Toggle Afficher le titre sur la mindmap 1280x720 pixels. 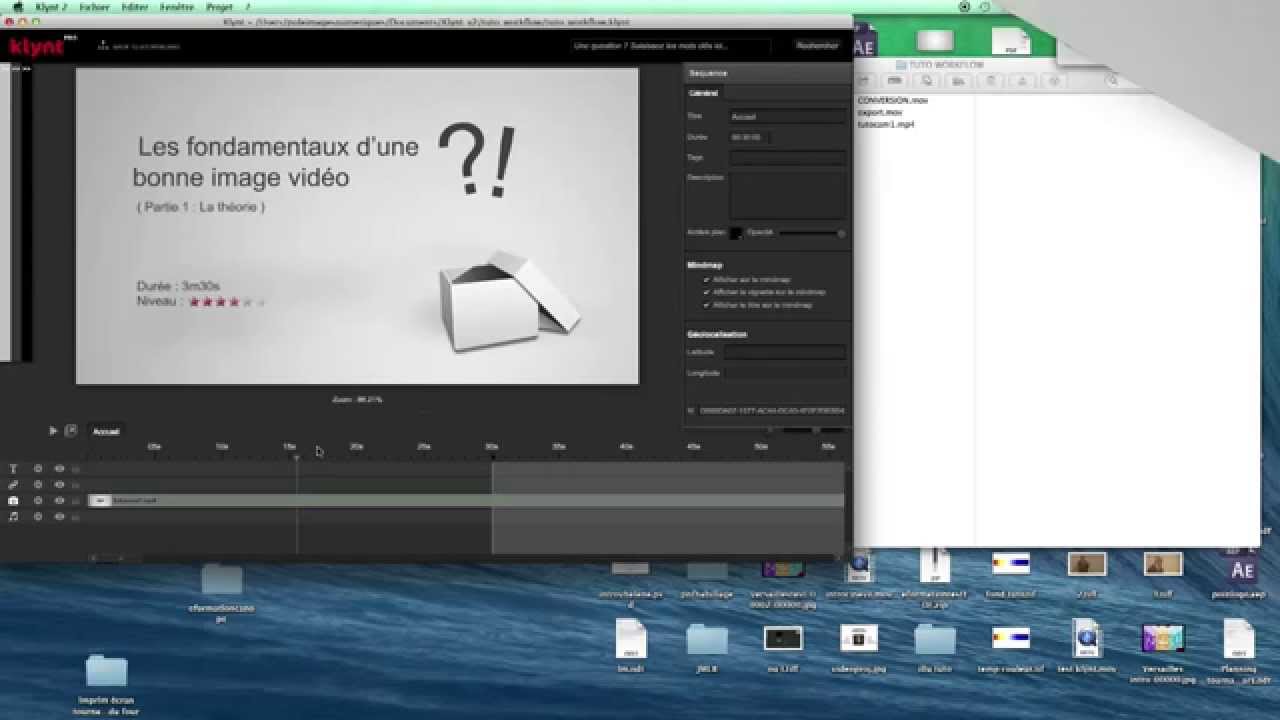(706, 305)
